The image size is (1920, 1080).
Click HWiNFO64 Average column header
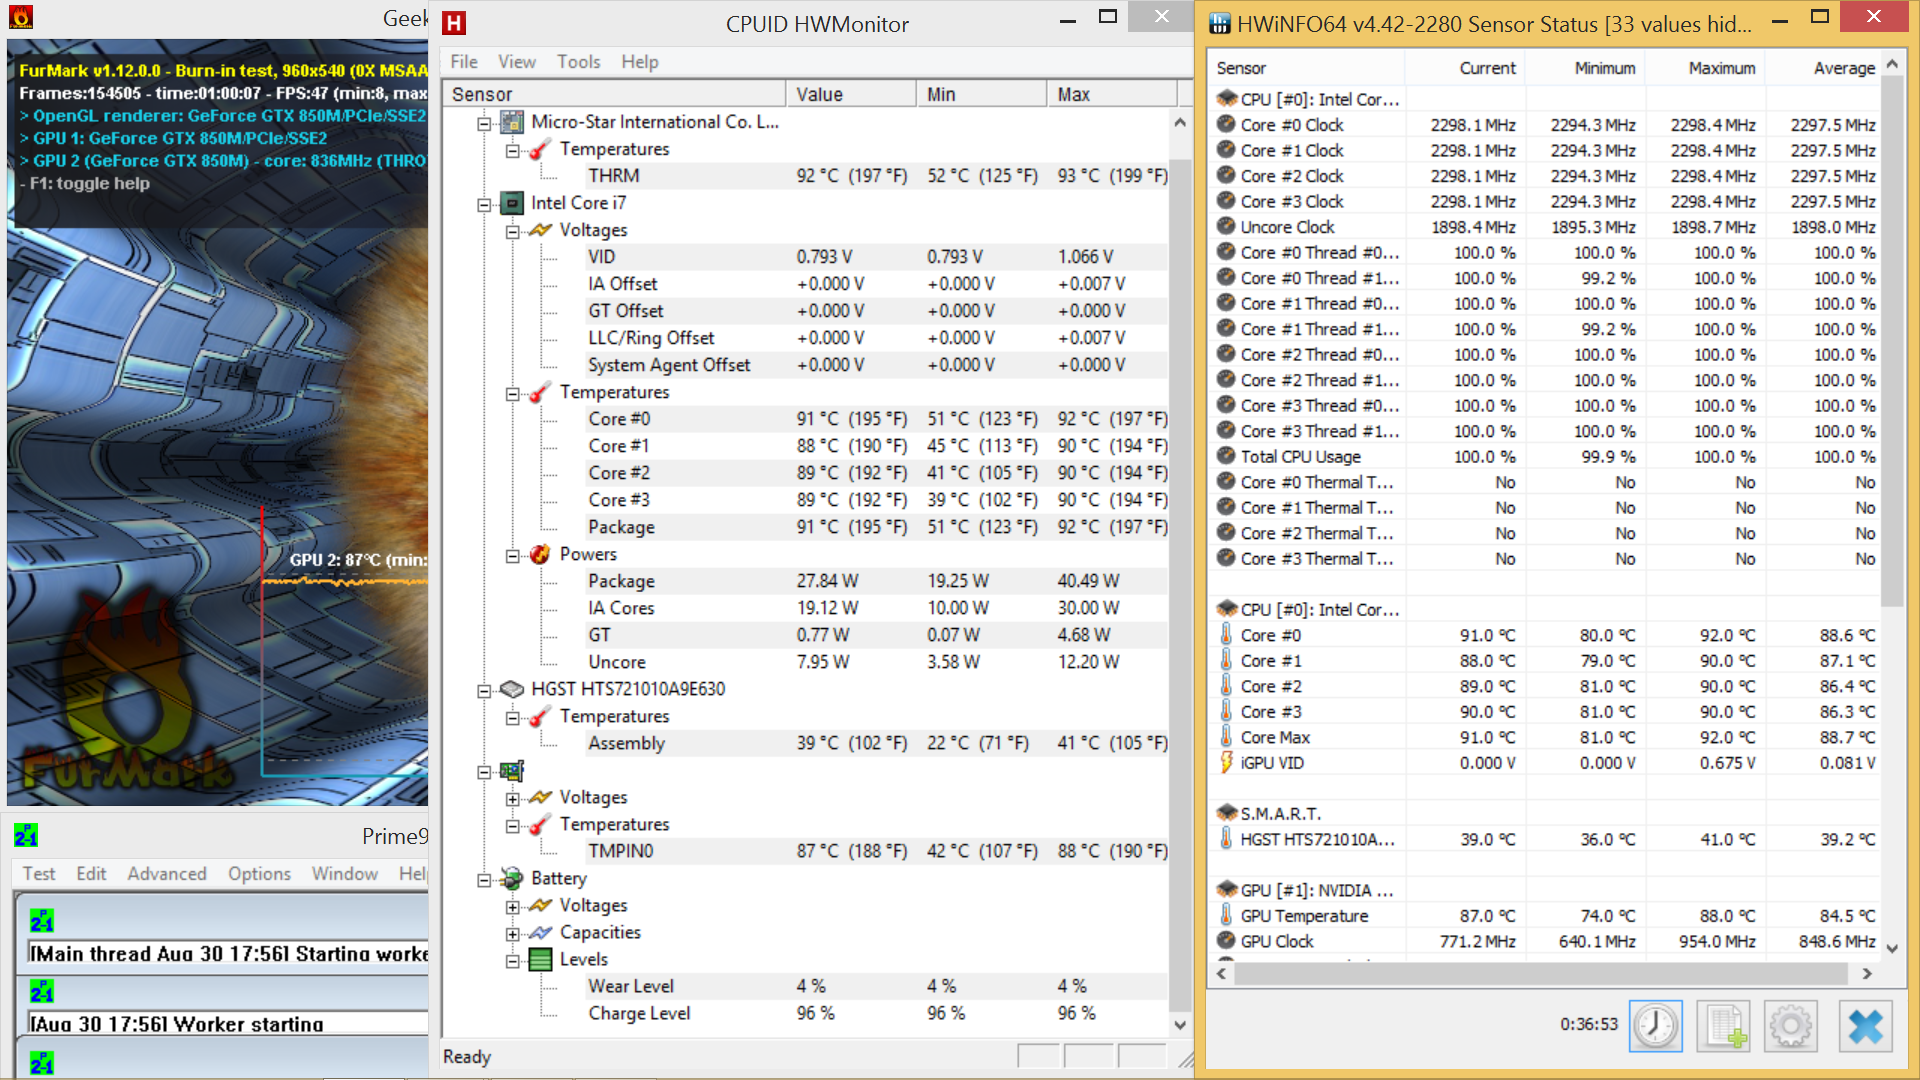[1823, 68]
